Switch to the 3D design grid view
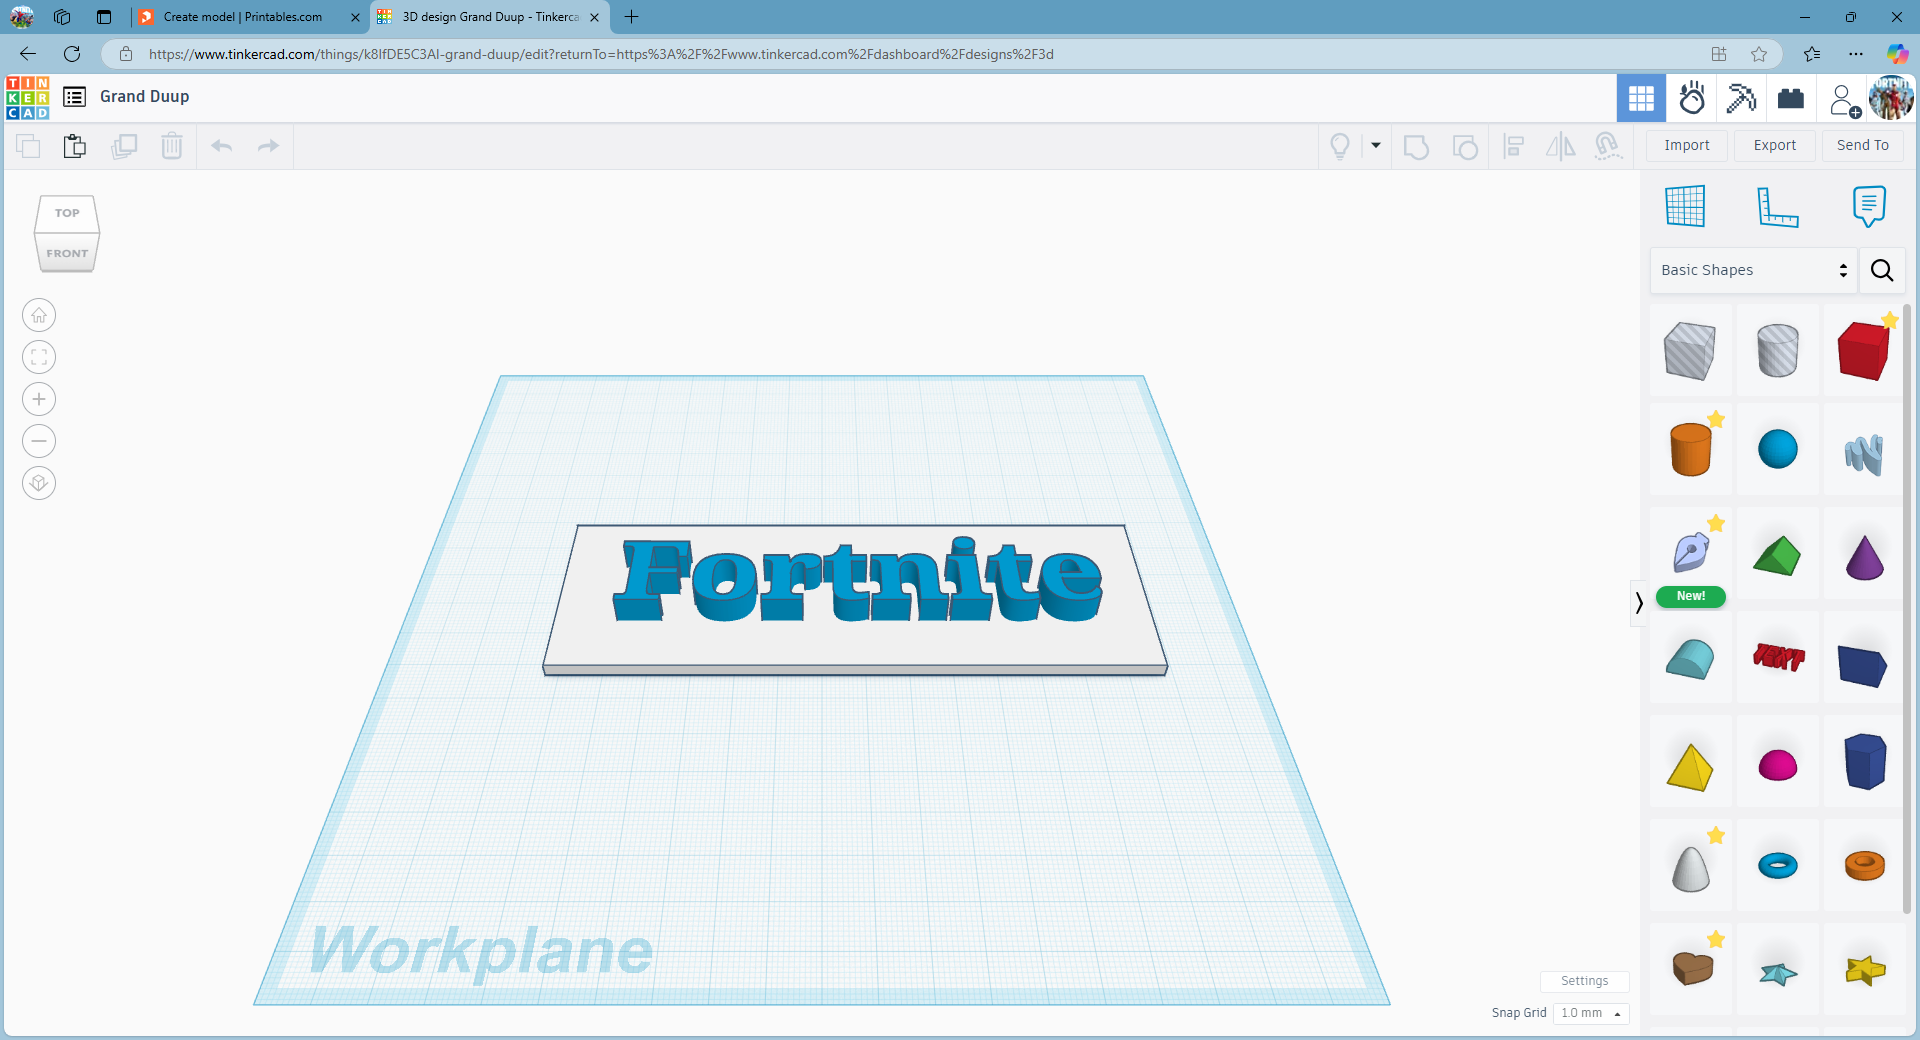The height and width of the screenshot is (1040, 1920). point(1641,98)
